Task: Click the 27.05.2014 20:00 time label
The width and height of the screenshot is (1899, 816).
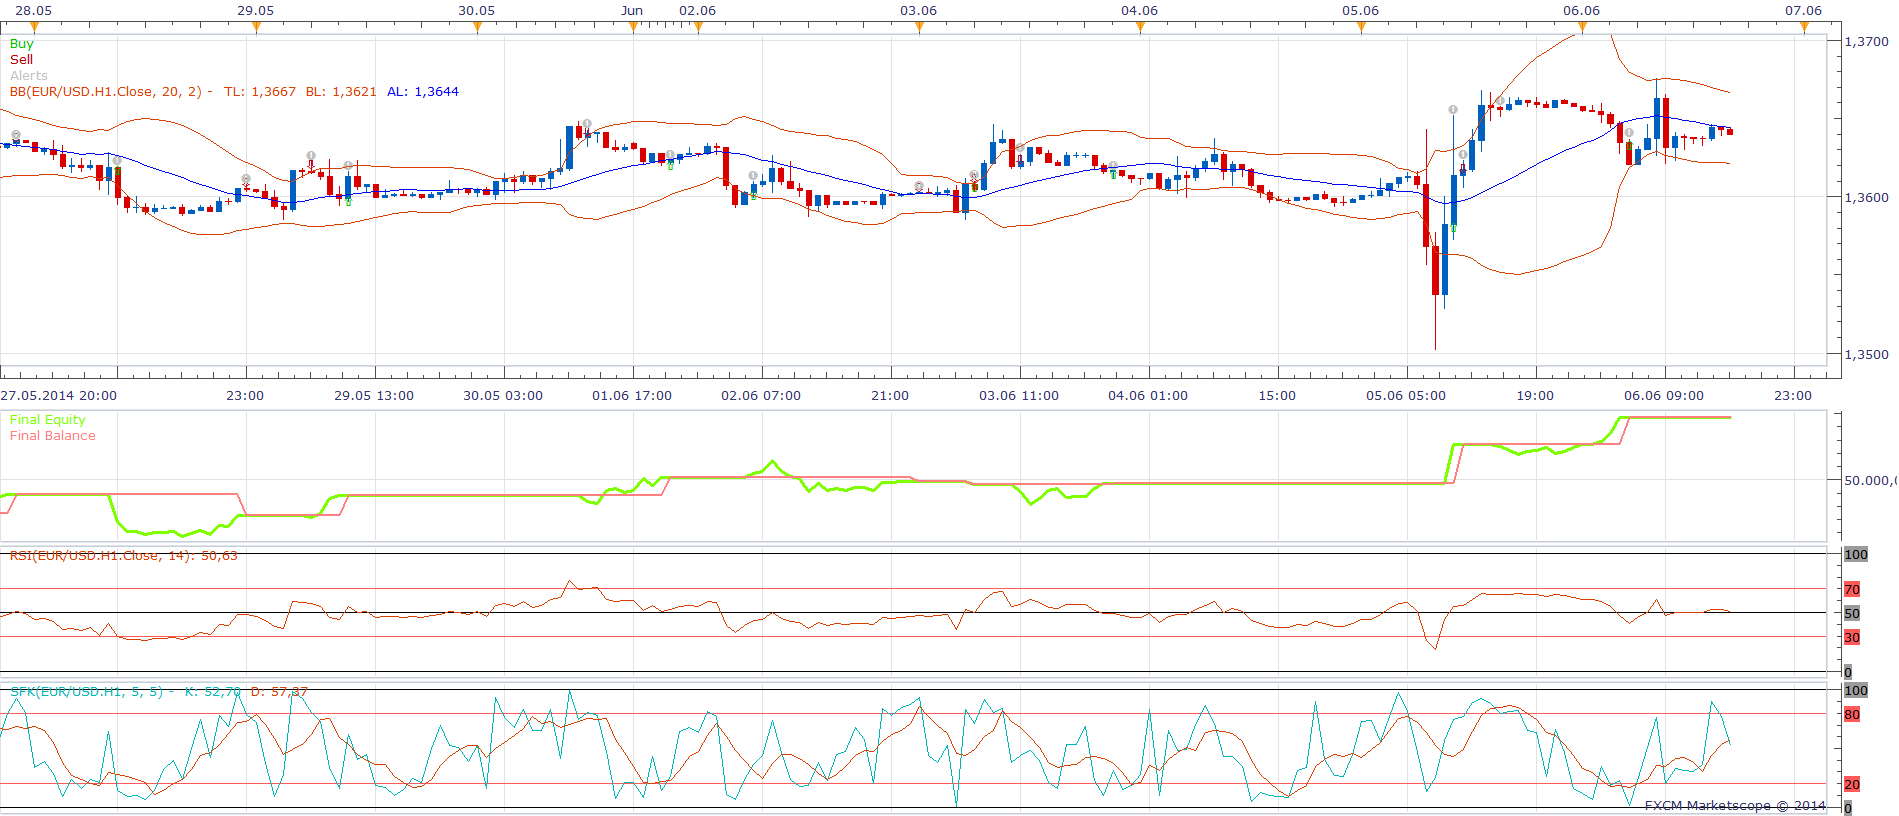Action: click(x=59, y=395)
